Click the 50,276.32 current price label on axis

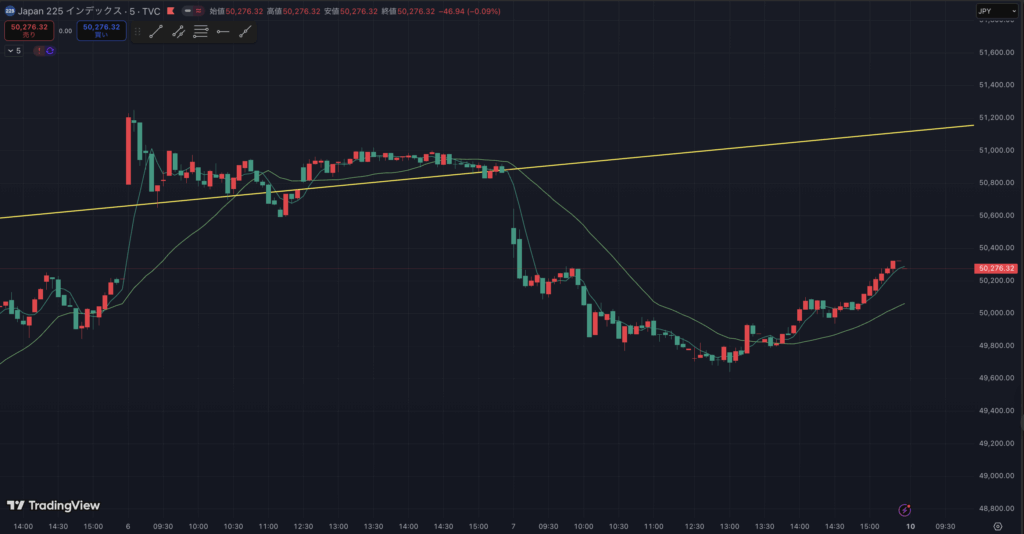coord(996,268)
